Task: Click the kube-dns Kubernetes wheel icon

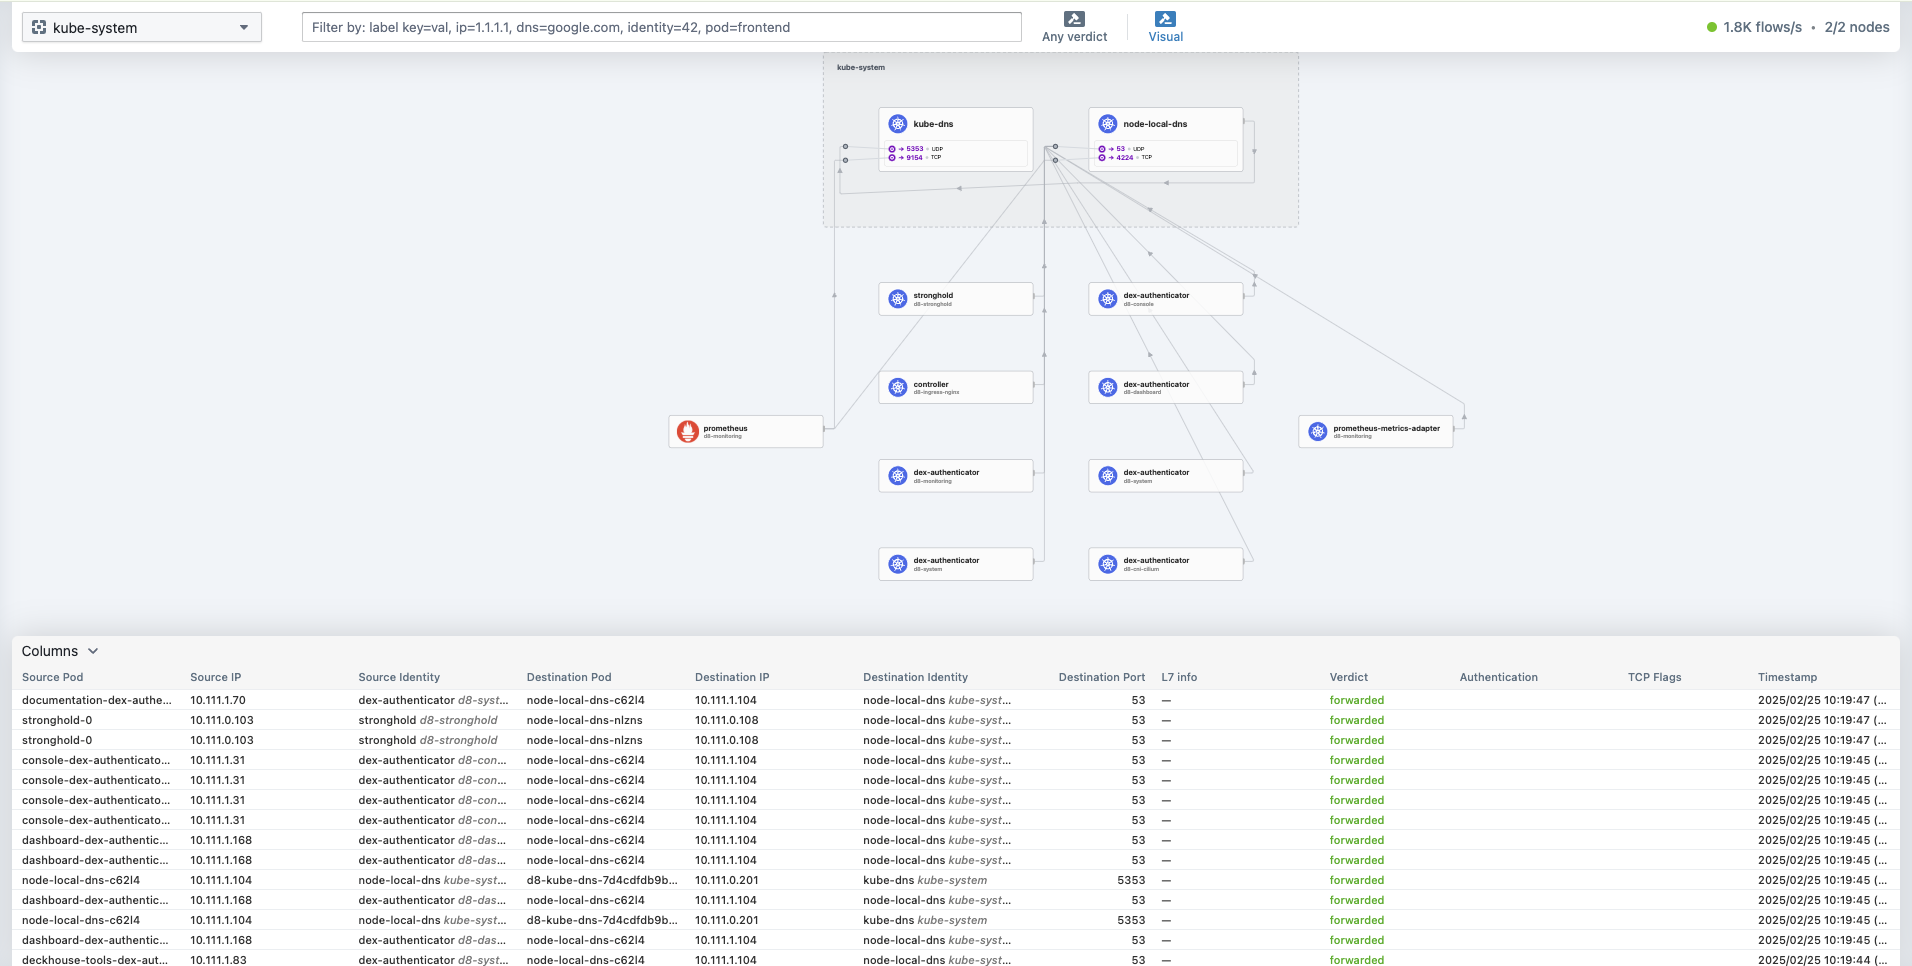Action: point(898,124)
